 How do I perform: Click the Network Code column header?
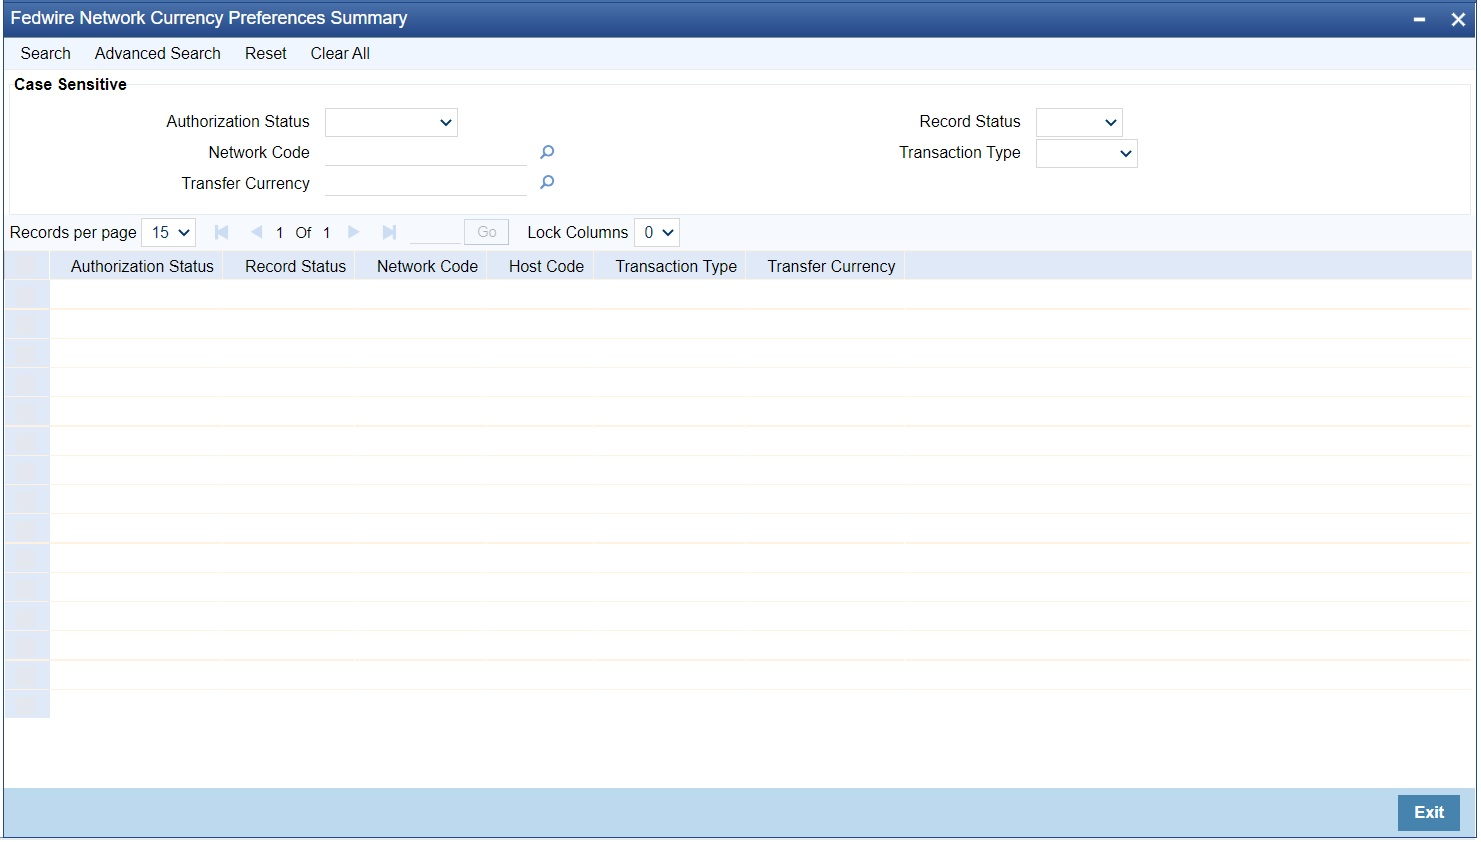pos(428,266)
